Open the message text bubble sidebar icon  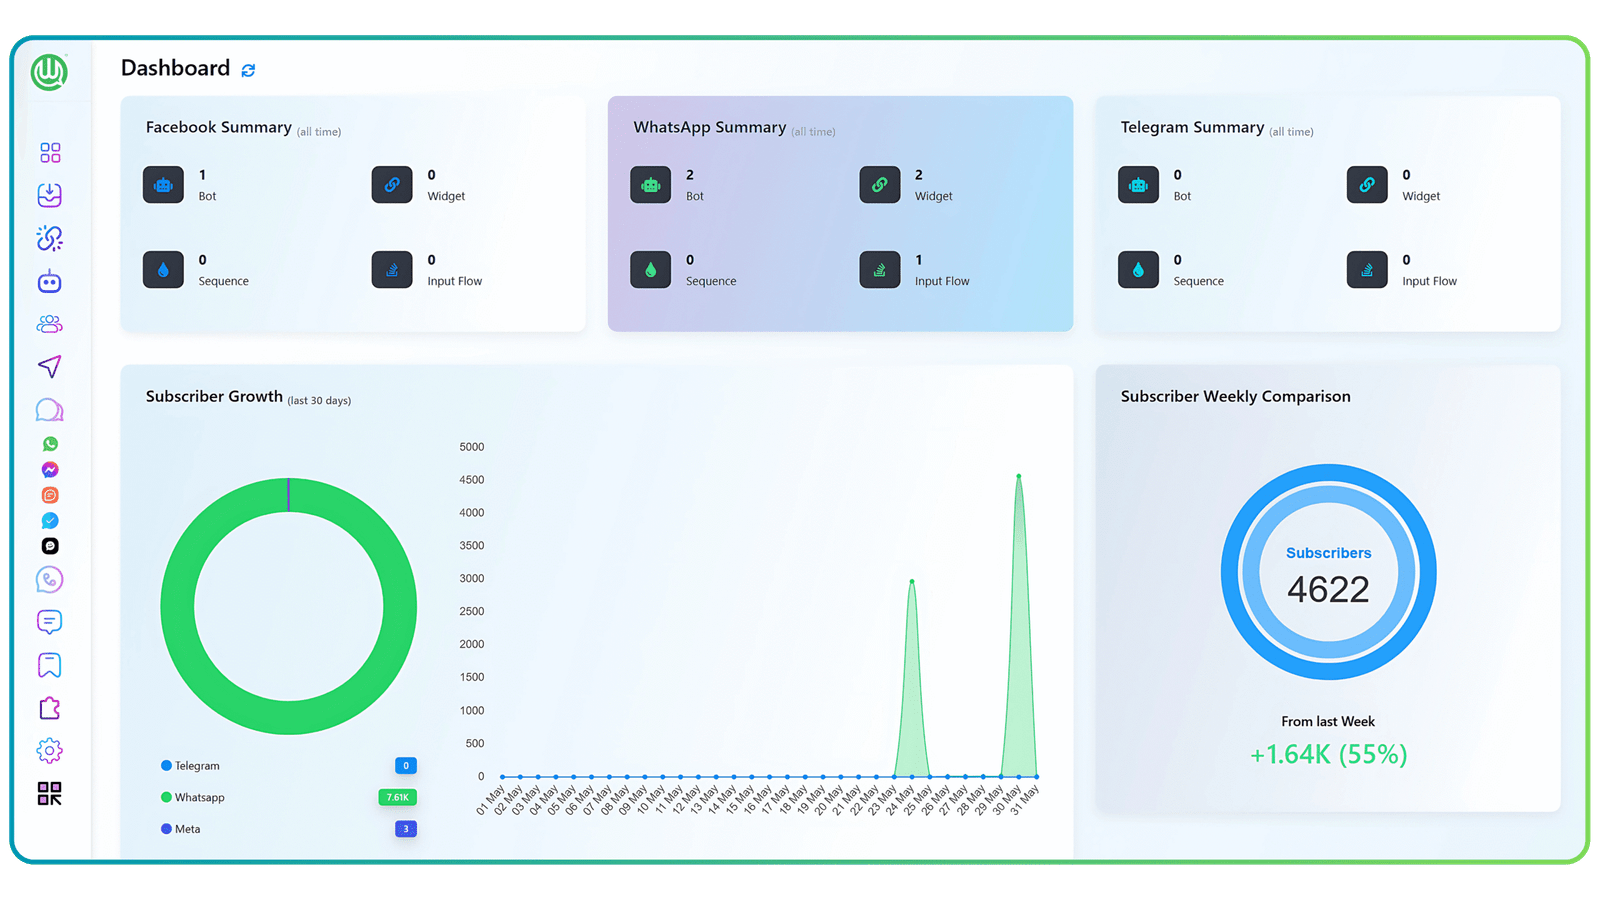(x=50, y=622)
